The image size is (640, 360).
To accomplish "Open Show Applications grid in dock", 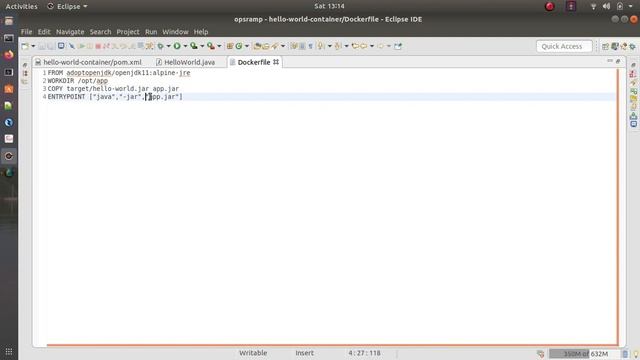I will (x=9, y=351).
